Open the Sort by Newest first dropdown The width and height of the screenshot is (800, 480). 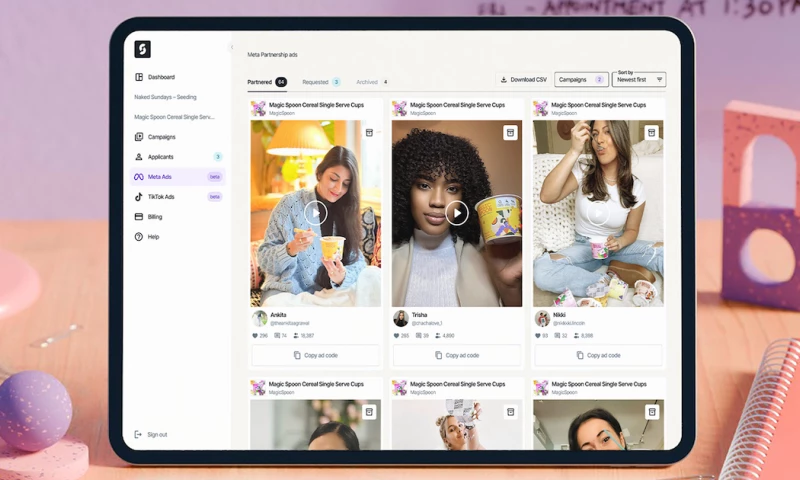(x=639, y=79)
